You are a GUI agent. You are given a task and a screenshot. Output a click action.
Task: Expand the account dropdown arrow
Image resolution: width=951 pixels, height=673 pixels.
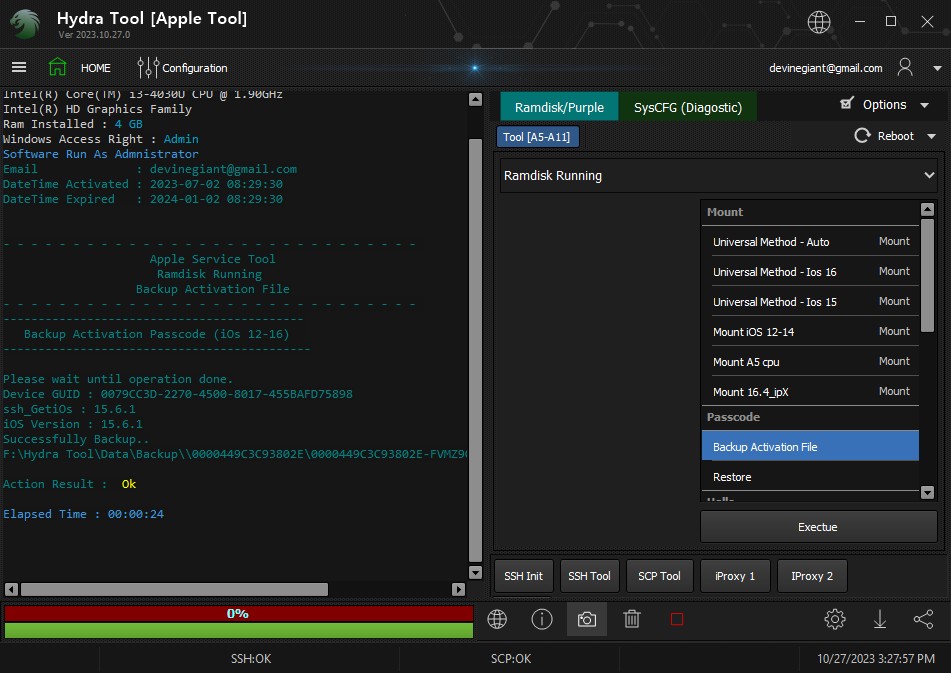[x=937, y=69]
